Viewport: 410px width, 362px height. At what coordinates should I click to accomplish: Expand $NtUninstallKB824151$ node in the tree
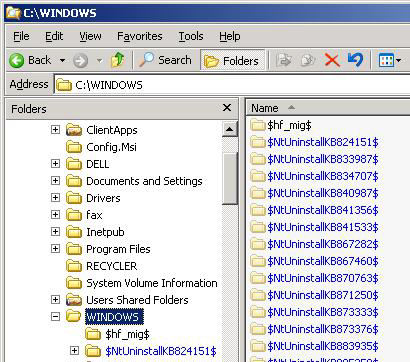tap(74, 350)
